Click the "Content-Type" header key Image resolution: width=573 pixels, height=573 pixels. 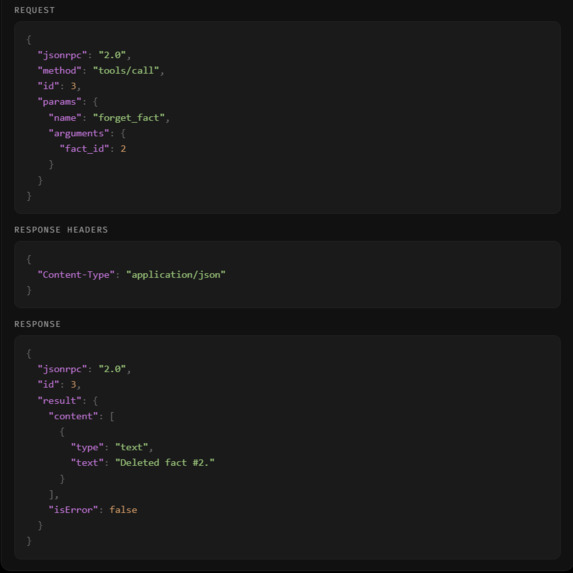point(76,275)
